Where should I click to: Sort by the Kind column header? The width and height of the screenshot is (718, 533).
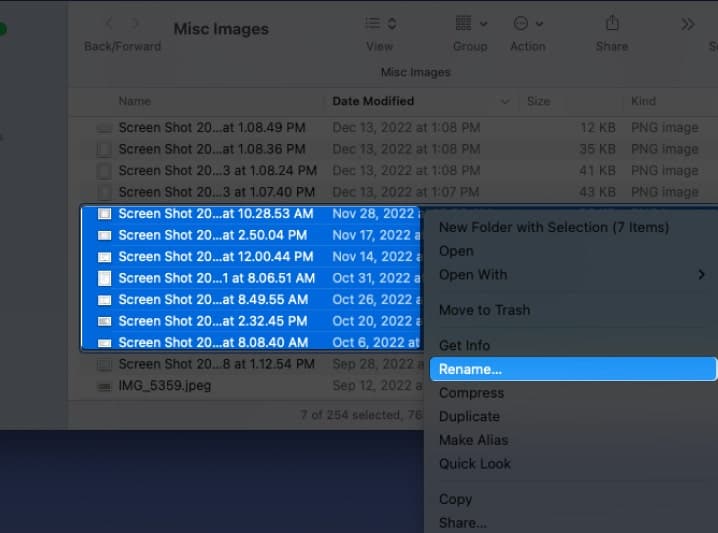point(643,101)
